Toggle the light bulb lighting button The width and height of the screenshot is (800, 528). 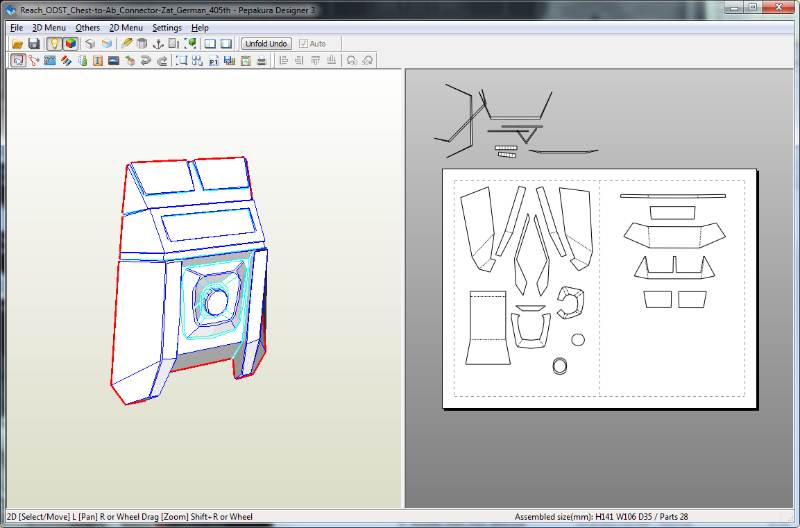54,44
